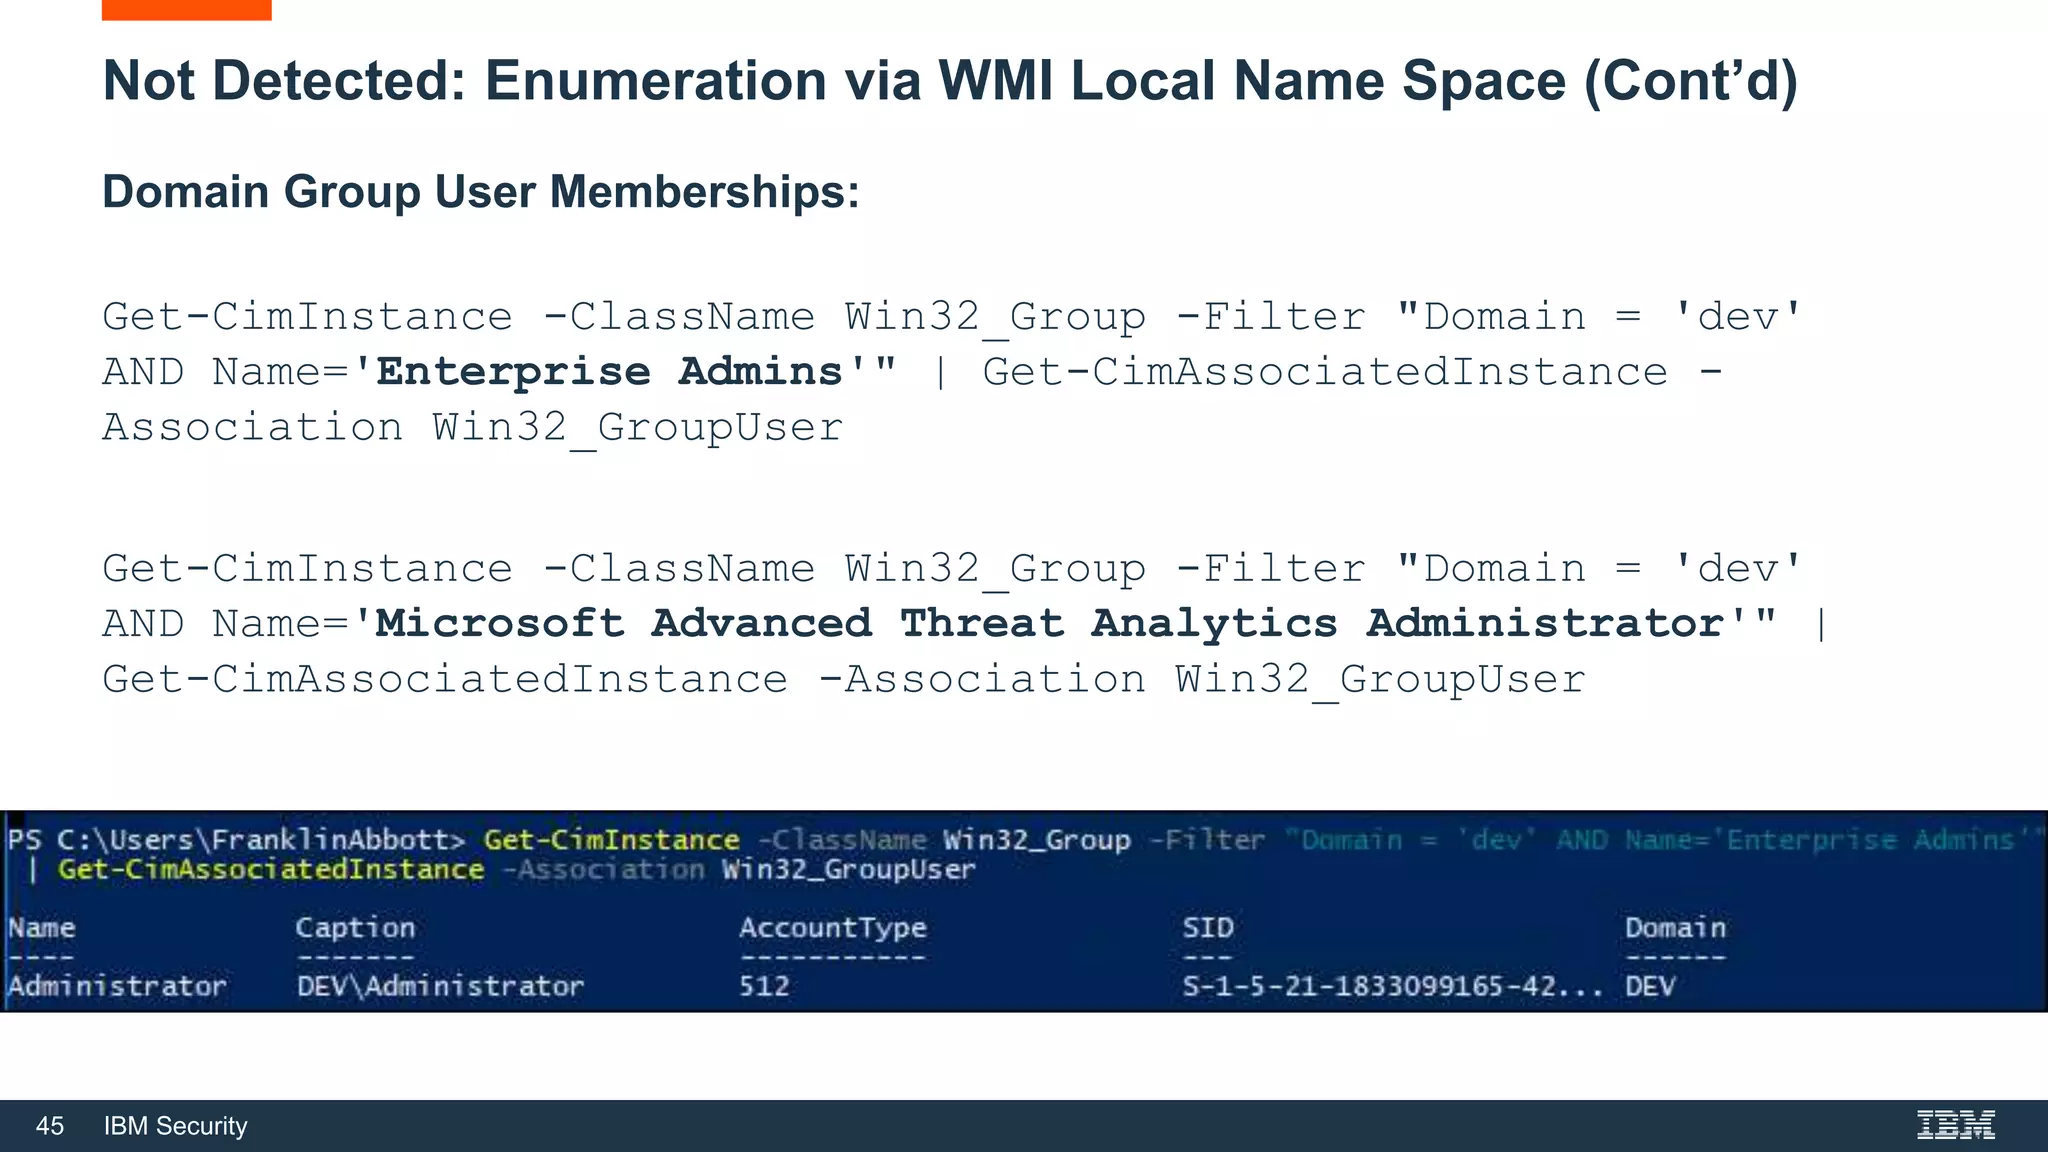This screenshot has width=2048, height=1152.
Task: Click 'Win32_GroupUser' in the PowerShell console
Action: [x=849, y=870]
